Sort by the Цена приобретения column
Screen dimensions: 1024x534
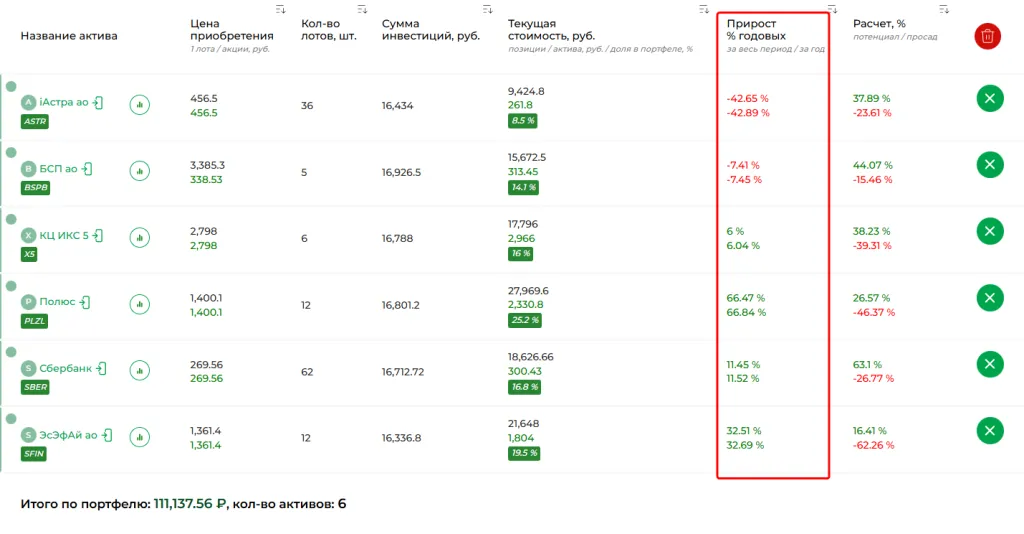[x=279, y=10]
